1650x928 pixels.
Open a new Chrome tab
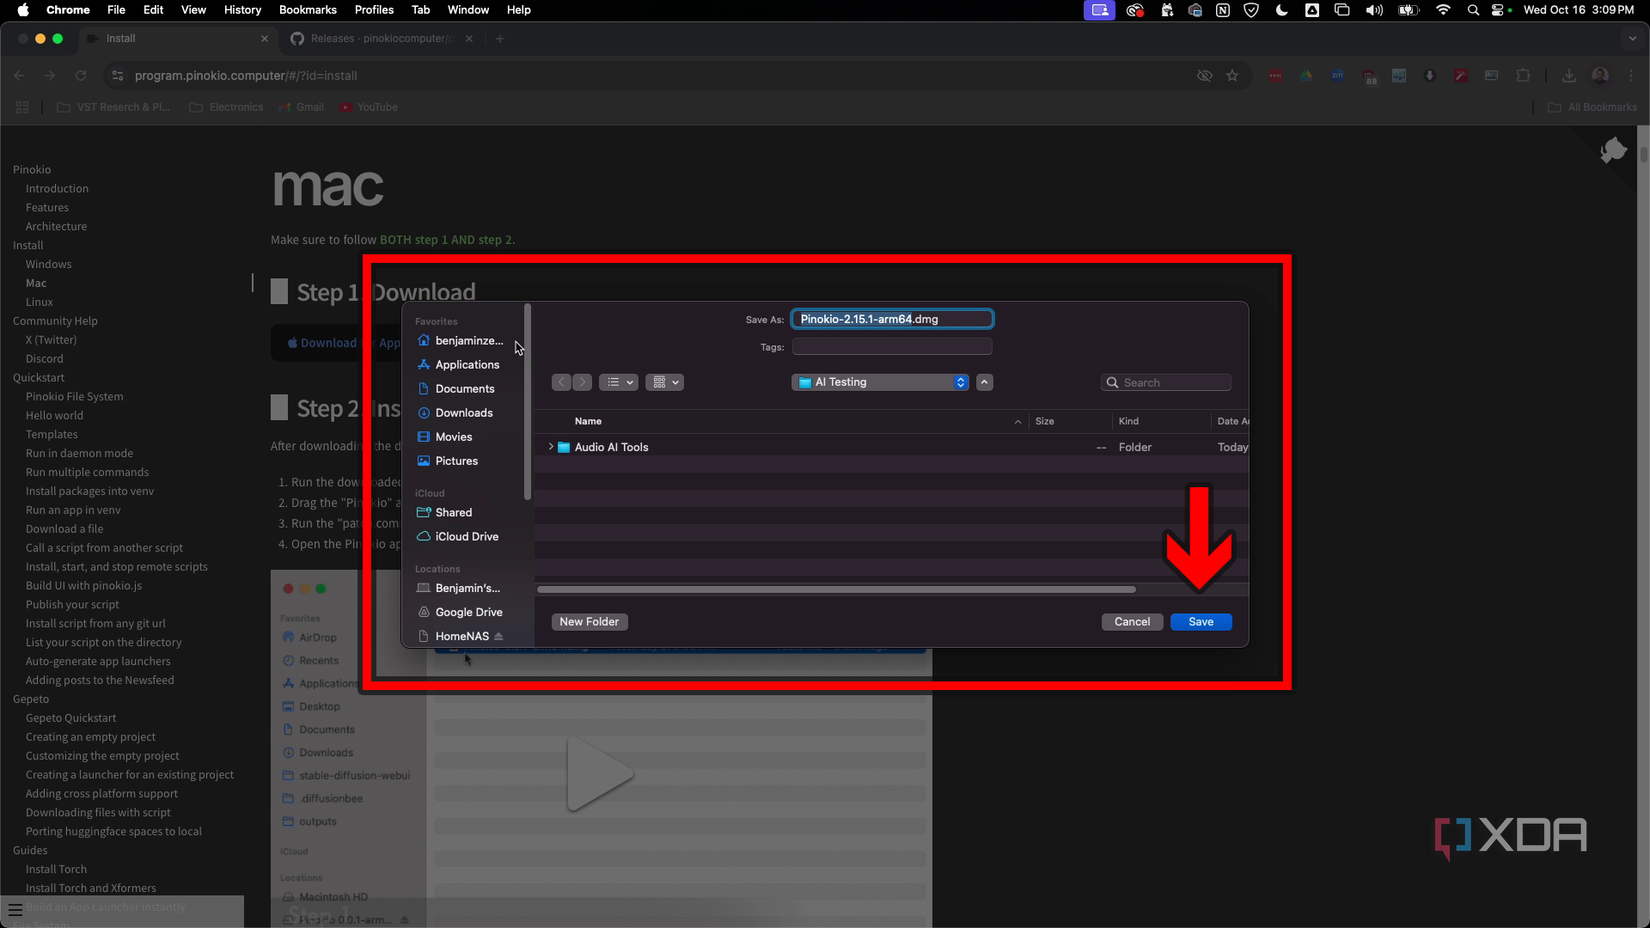(500, 39)
